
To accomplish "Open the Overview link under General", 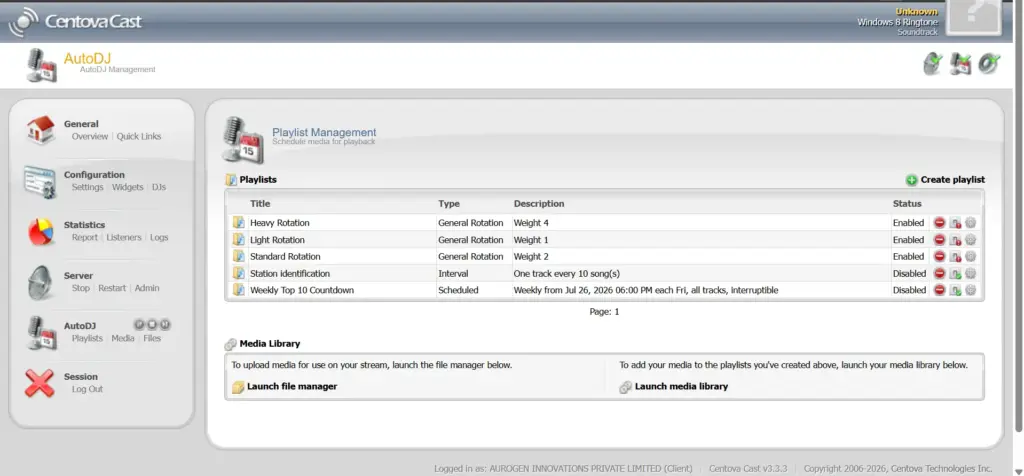I will (x=90, y=136).
